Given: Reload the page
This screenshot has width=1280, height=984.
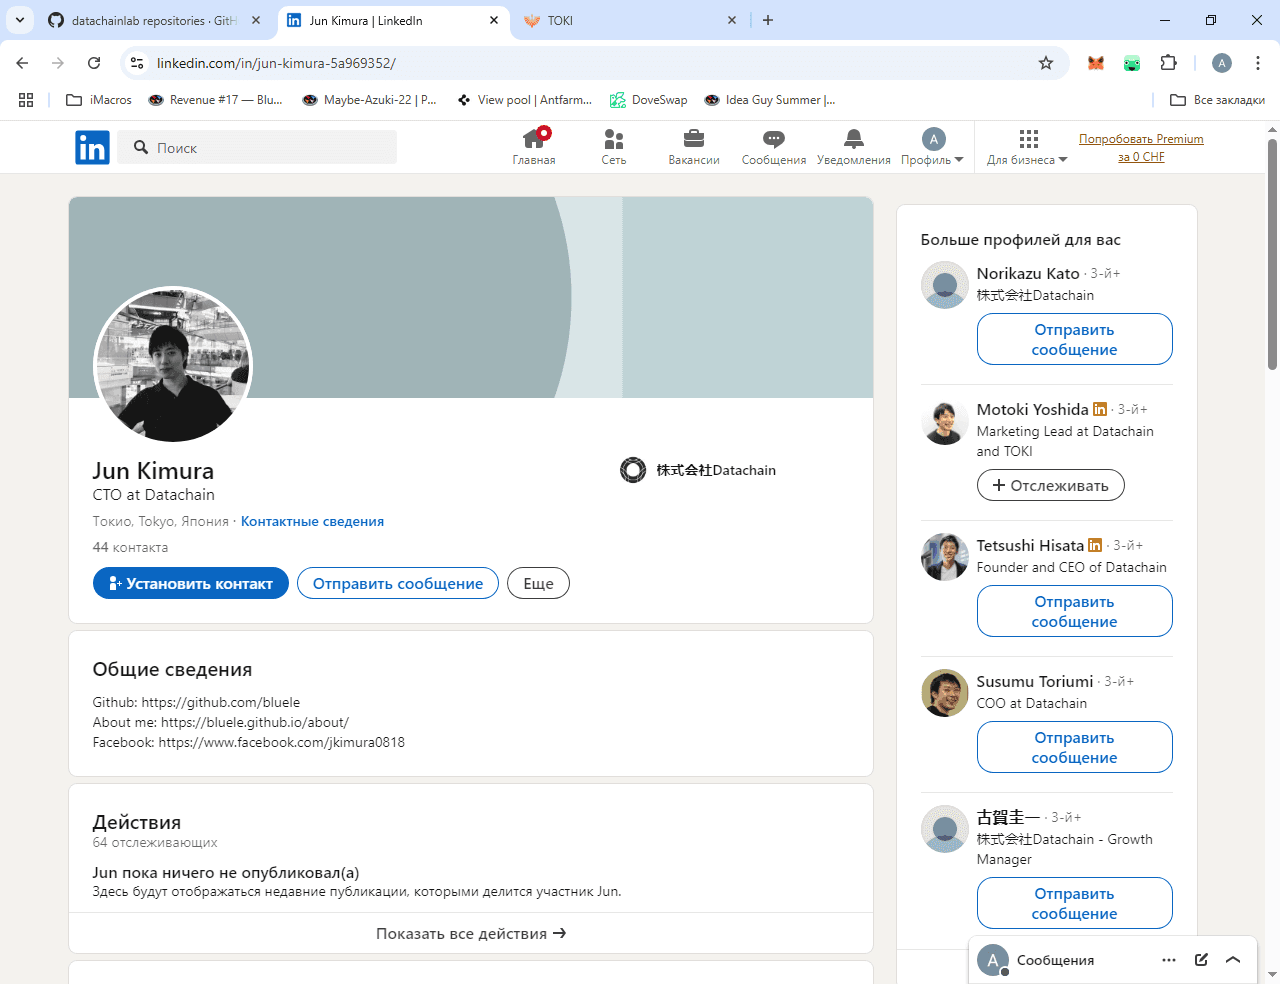Looking at the screenshot, I should (94, 63).
